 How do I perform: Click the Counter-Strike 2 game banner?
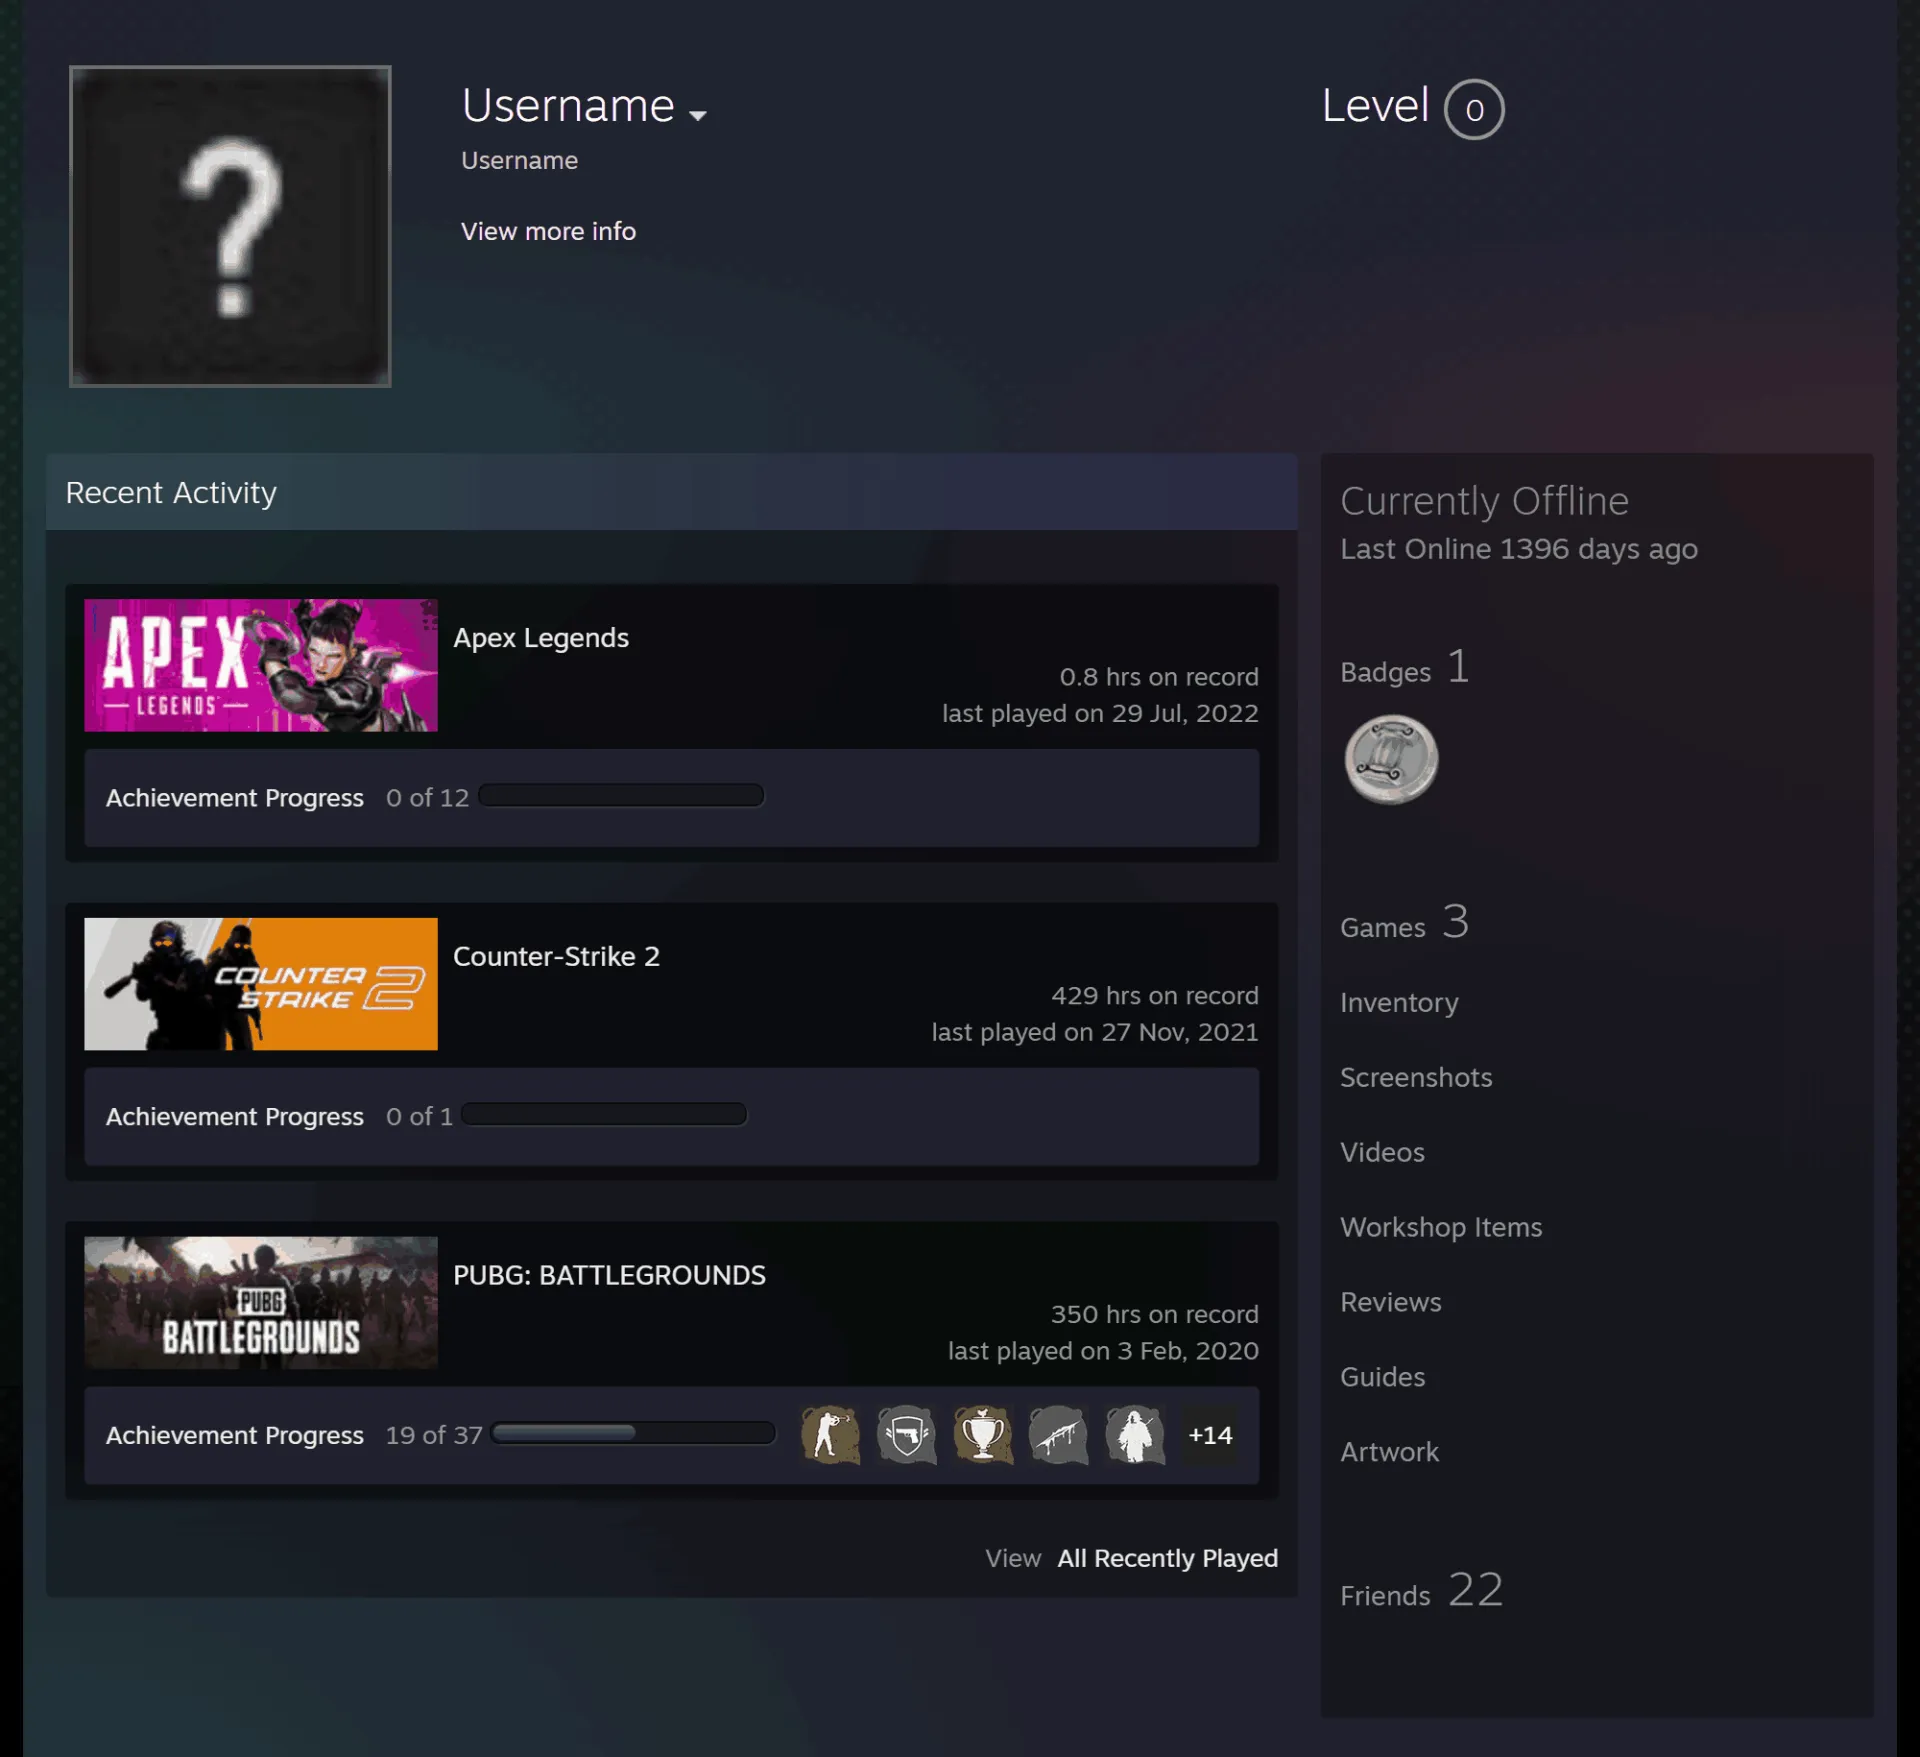coord(261,984)
